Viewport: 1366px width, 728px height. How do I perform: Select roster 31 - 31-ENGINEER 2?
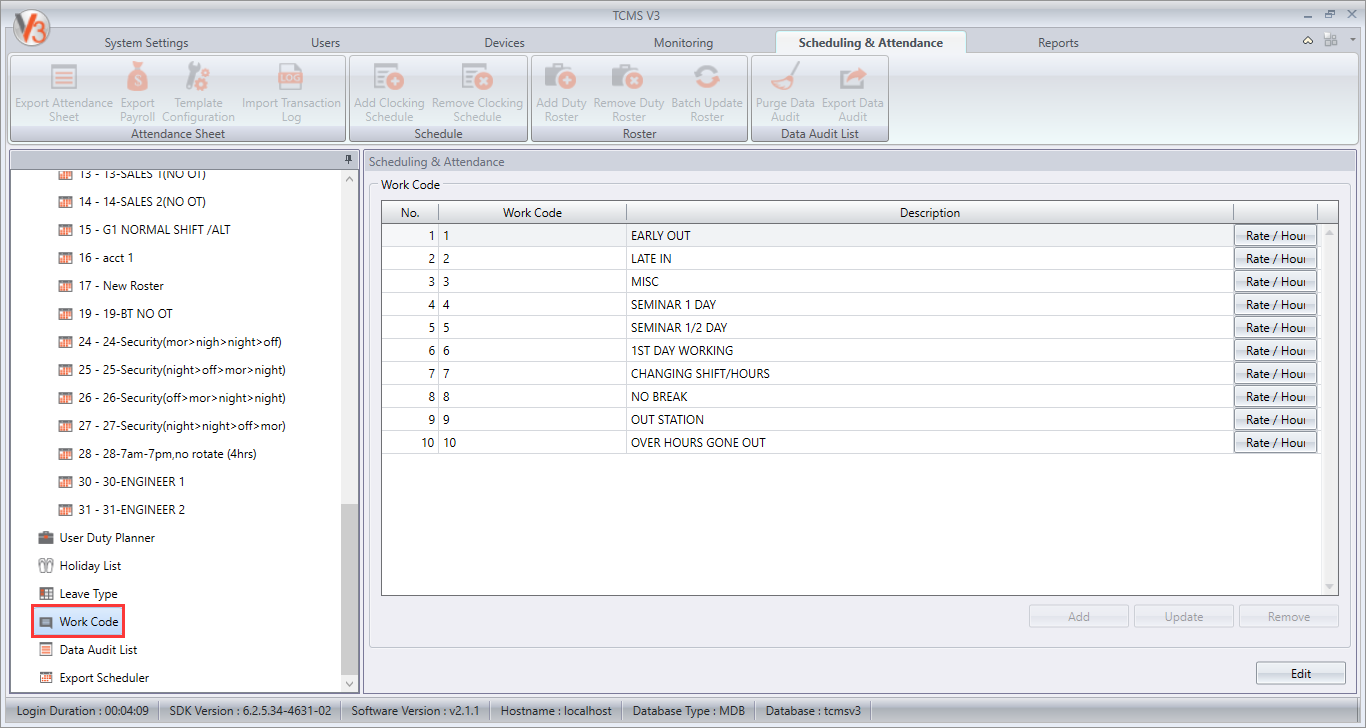point(131,510)
